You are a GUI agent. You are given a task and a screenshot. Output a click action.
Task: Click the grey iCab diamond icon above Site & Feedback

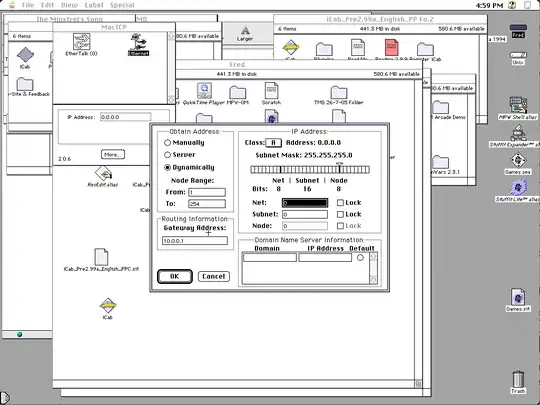(25, 55)
